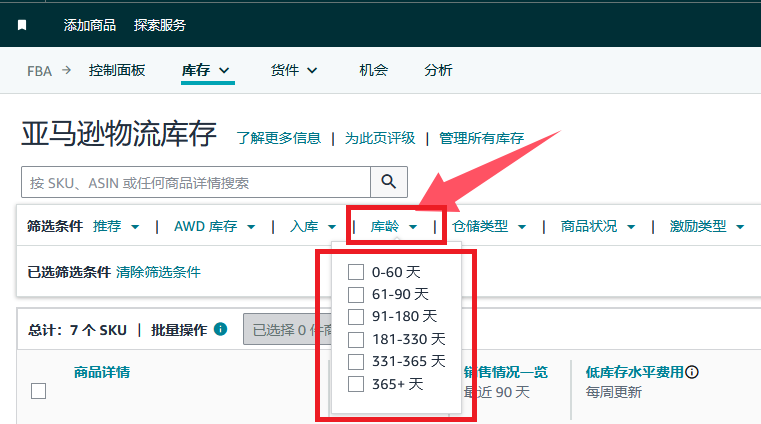
Task: Go to 控制面板 tab
Action: click(x=117, y=71)
